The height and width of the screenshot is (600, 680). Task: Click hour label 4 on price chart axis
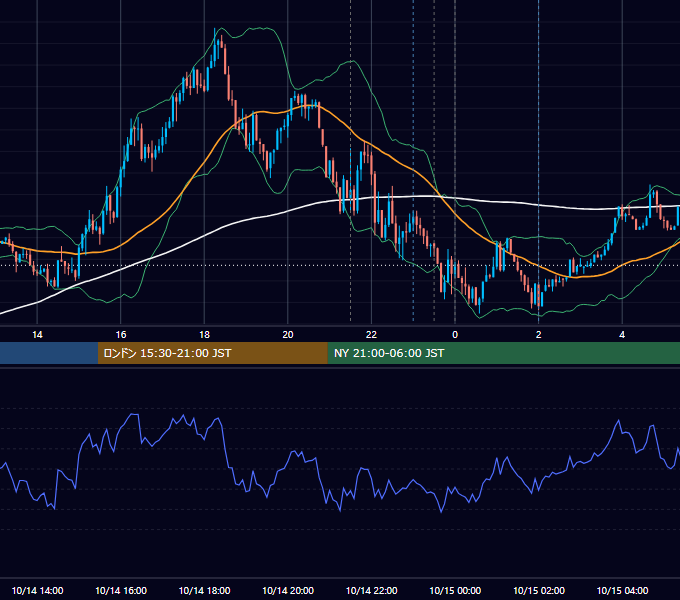pyautogui.click(x=622, y=335)
